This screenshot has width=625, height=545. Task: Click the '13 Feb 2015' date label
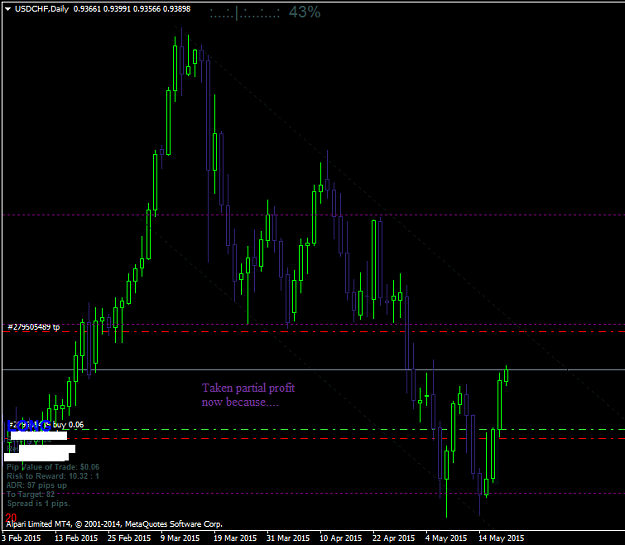(x=76, y=538)
